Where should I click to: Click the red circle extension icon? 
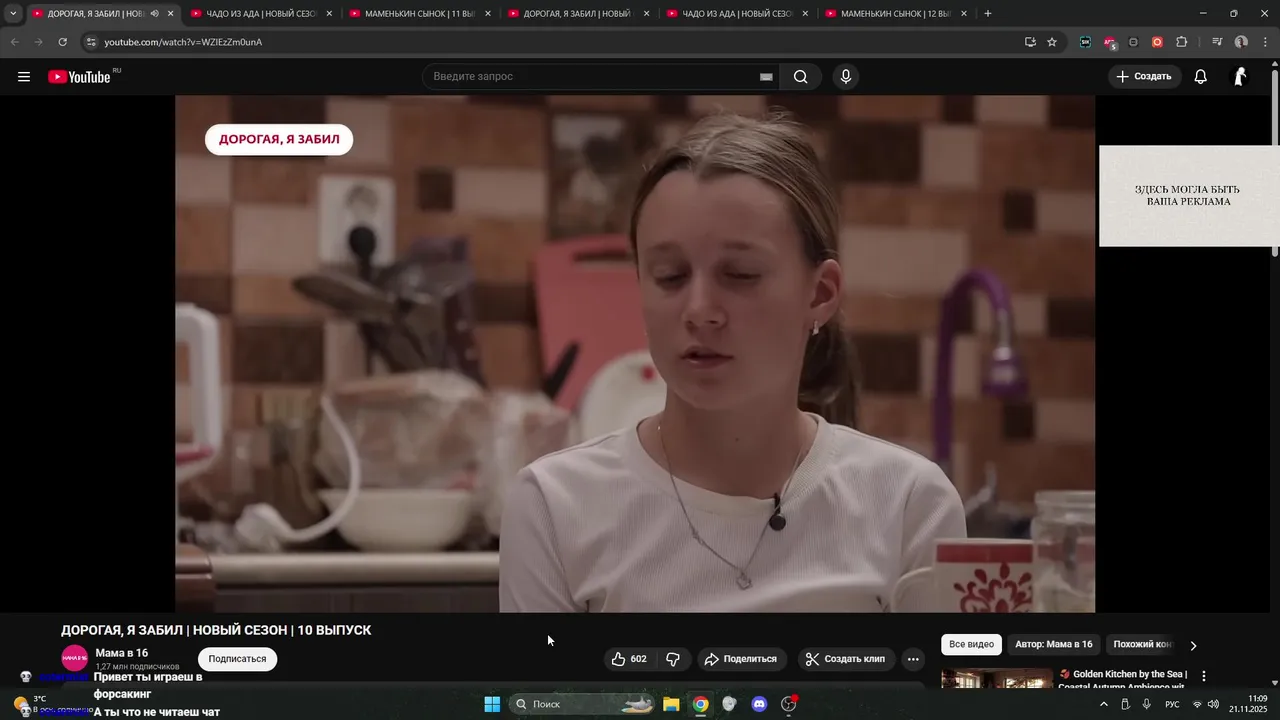point(1157,42)
